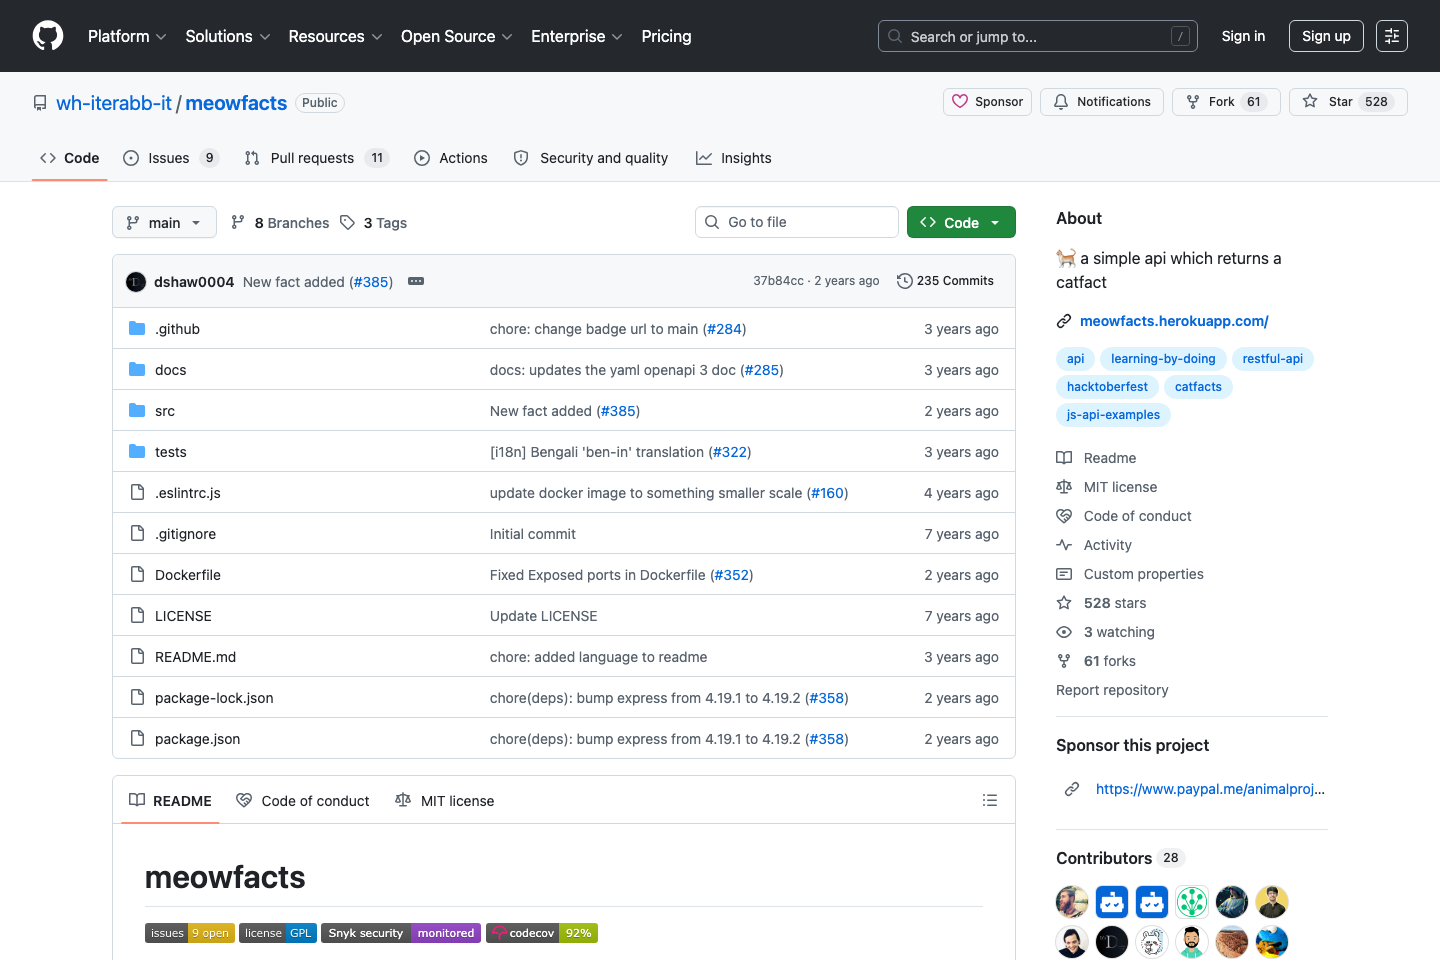1440x960 pixels.
Task: Expand the Platform menu in header
Action: point(127,36)
